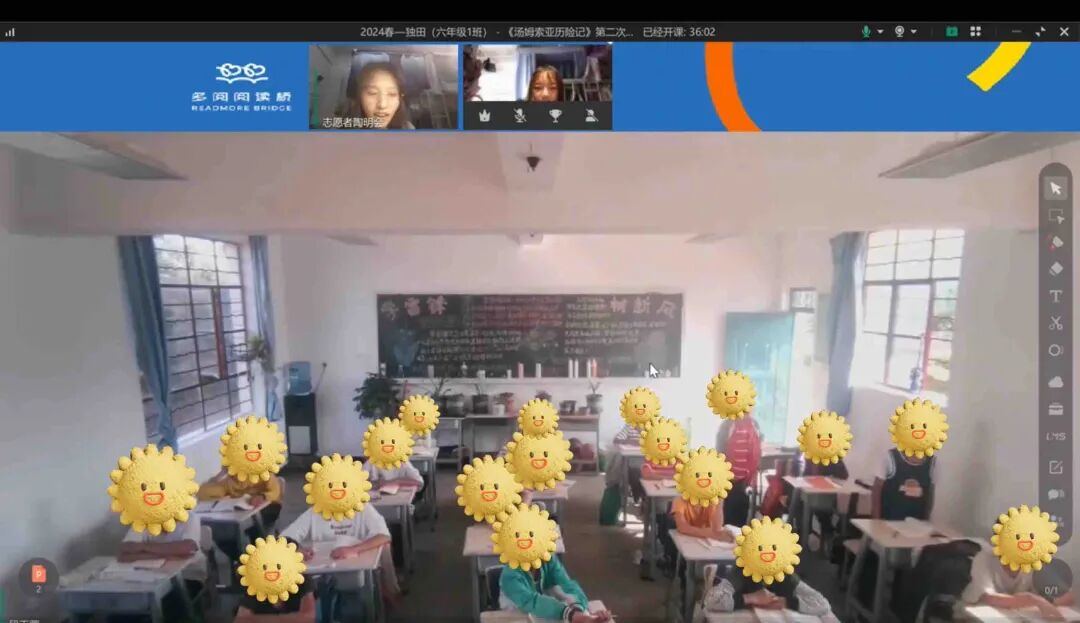Turn off the camera from the title bar

point(900,31)
